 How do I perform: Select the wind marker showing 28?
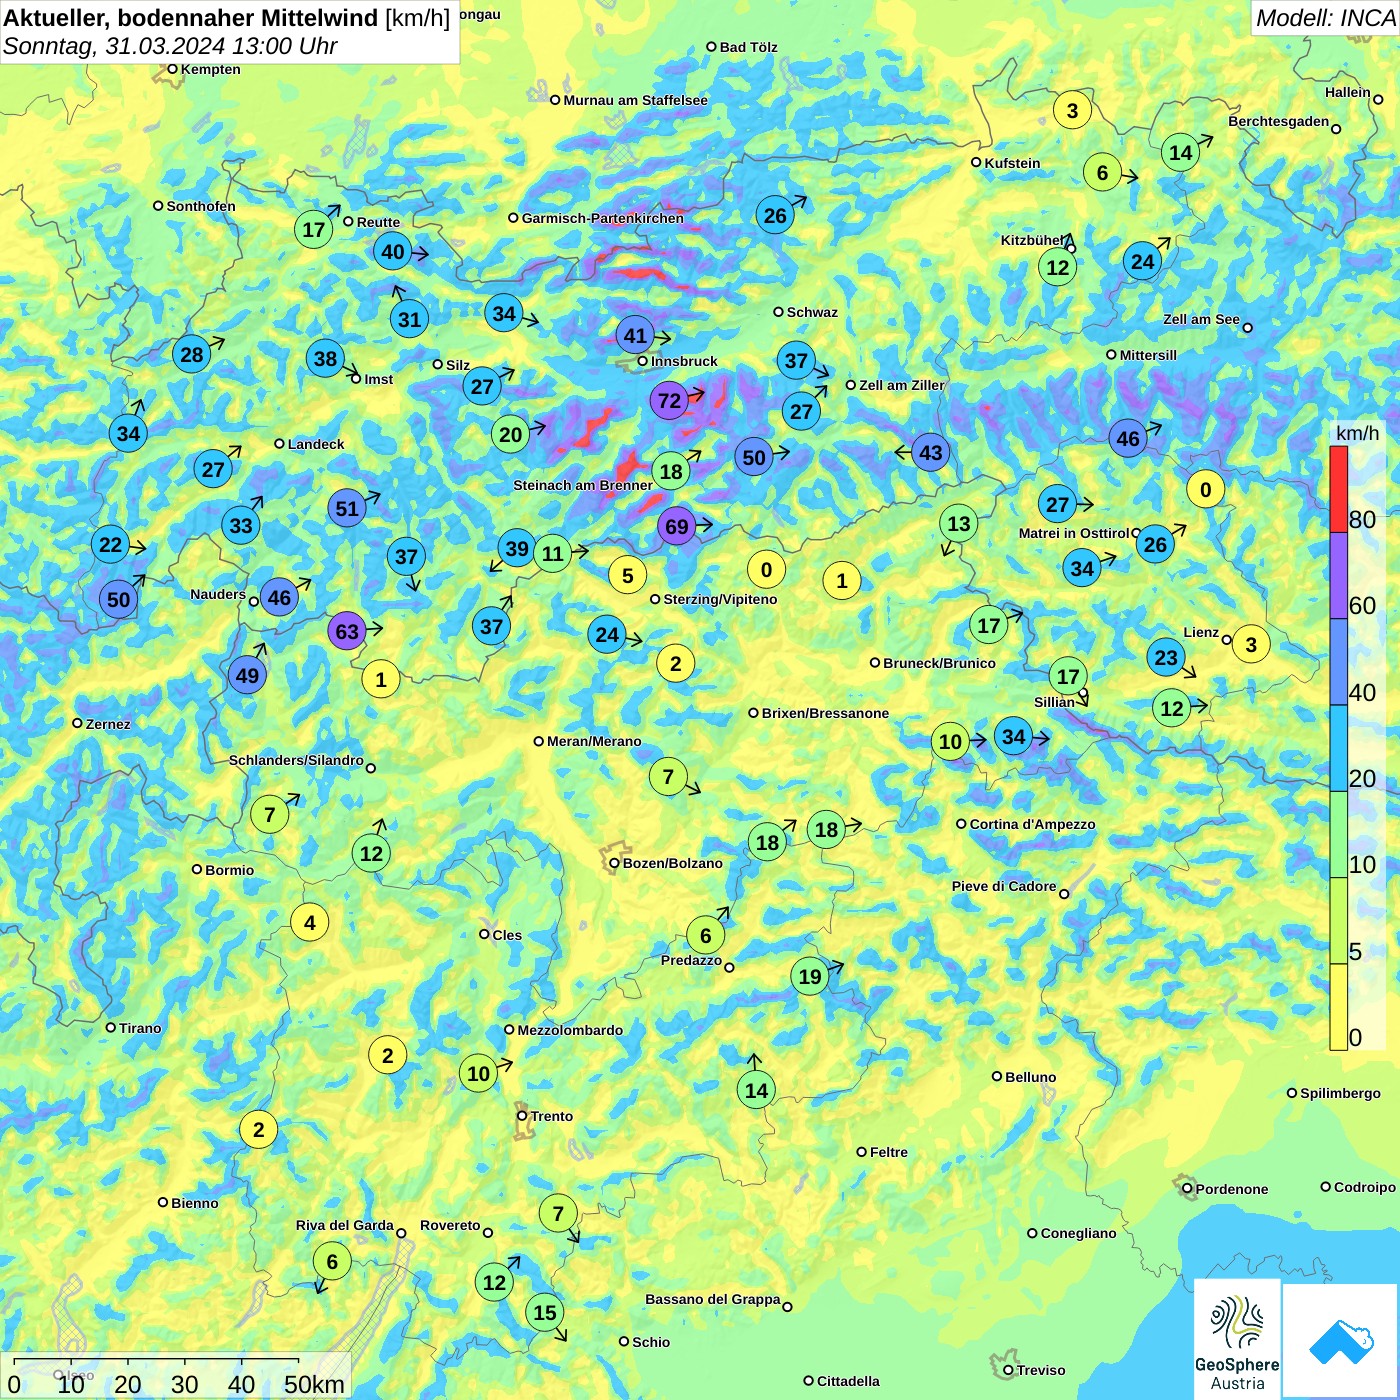pos(191,354)
